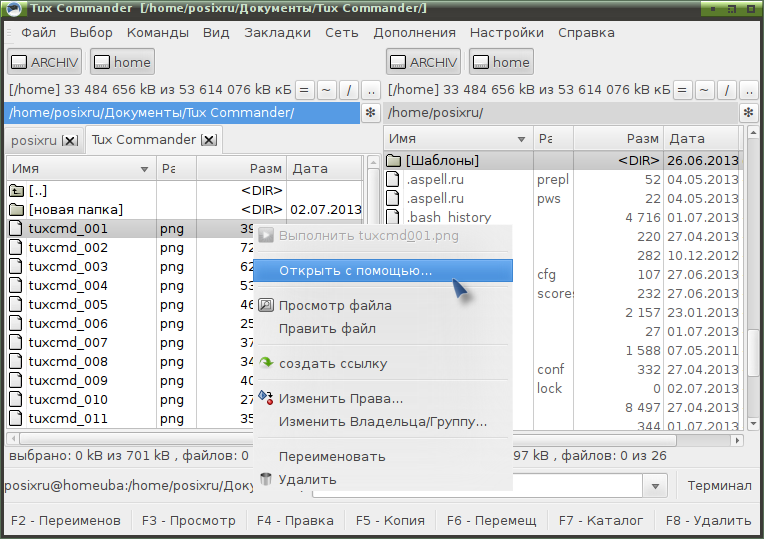Go up '..' button in right panel
Viewport: 764px width, 539px height.
749,90
